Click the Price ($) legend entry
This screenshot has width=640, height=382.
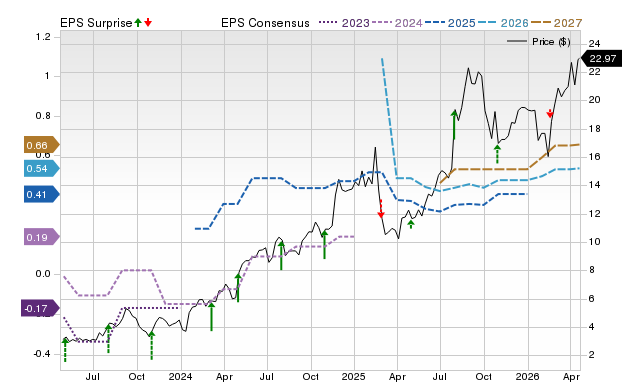click(x=539, y=42)
